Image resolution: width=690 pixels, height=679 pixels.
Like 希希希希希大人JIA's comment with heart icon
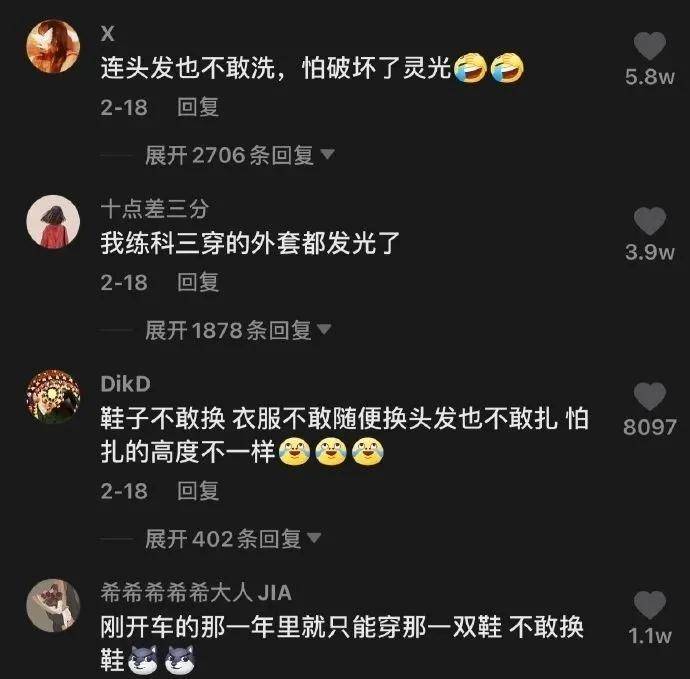click(650, 605)
